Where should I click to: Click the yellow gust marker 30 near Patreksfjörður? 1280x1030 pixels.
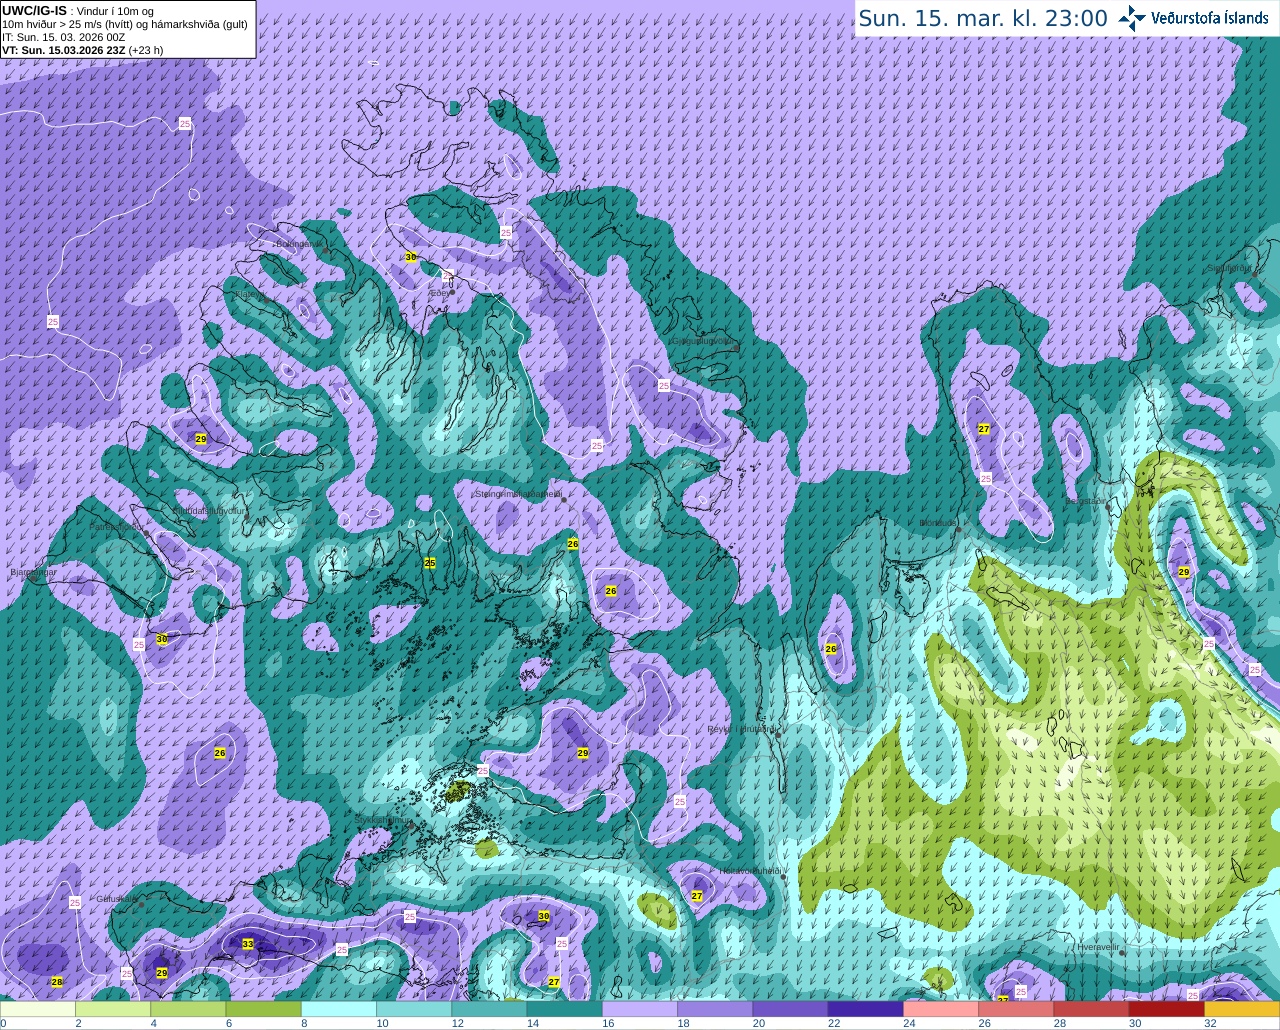click(162, 639)
